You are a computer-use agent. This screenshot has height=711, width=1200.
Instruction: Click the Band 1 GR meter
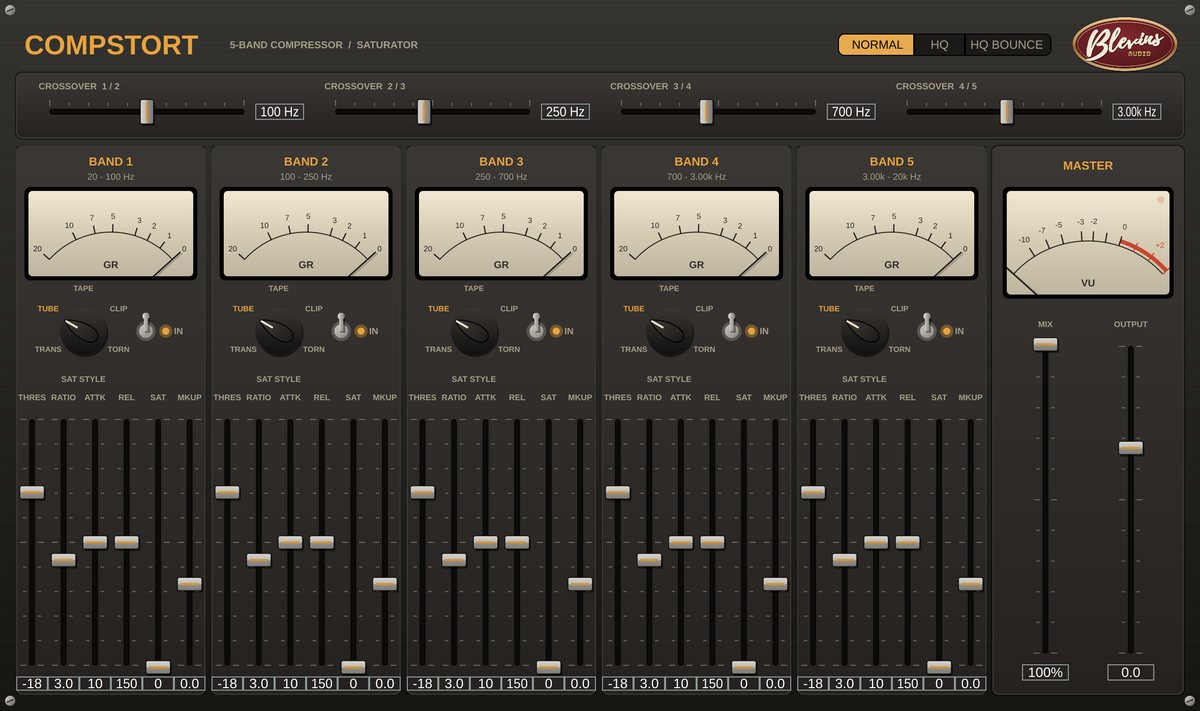pyautogui.click(x=111, y=234)
